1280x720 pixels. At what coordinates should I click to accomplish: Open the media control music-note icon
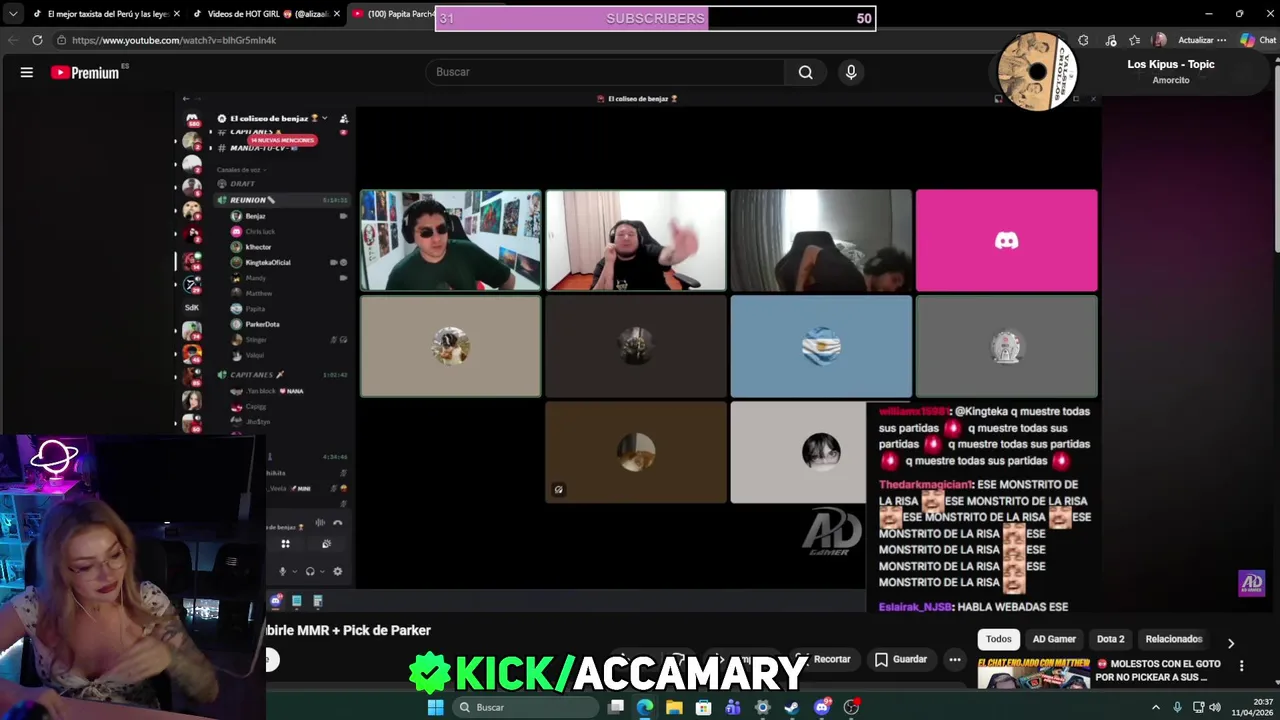point(1110,40)
